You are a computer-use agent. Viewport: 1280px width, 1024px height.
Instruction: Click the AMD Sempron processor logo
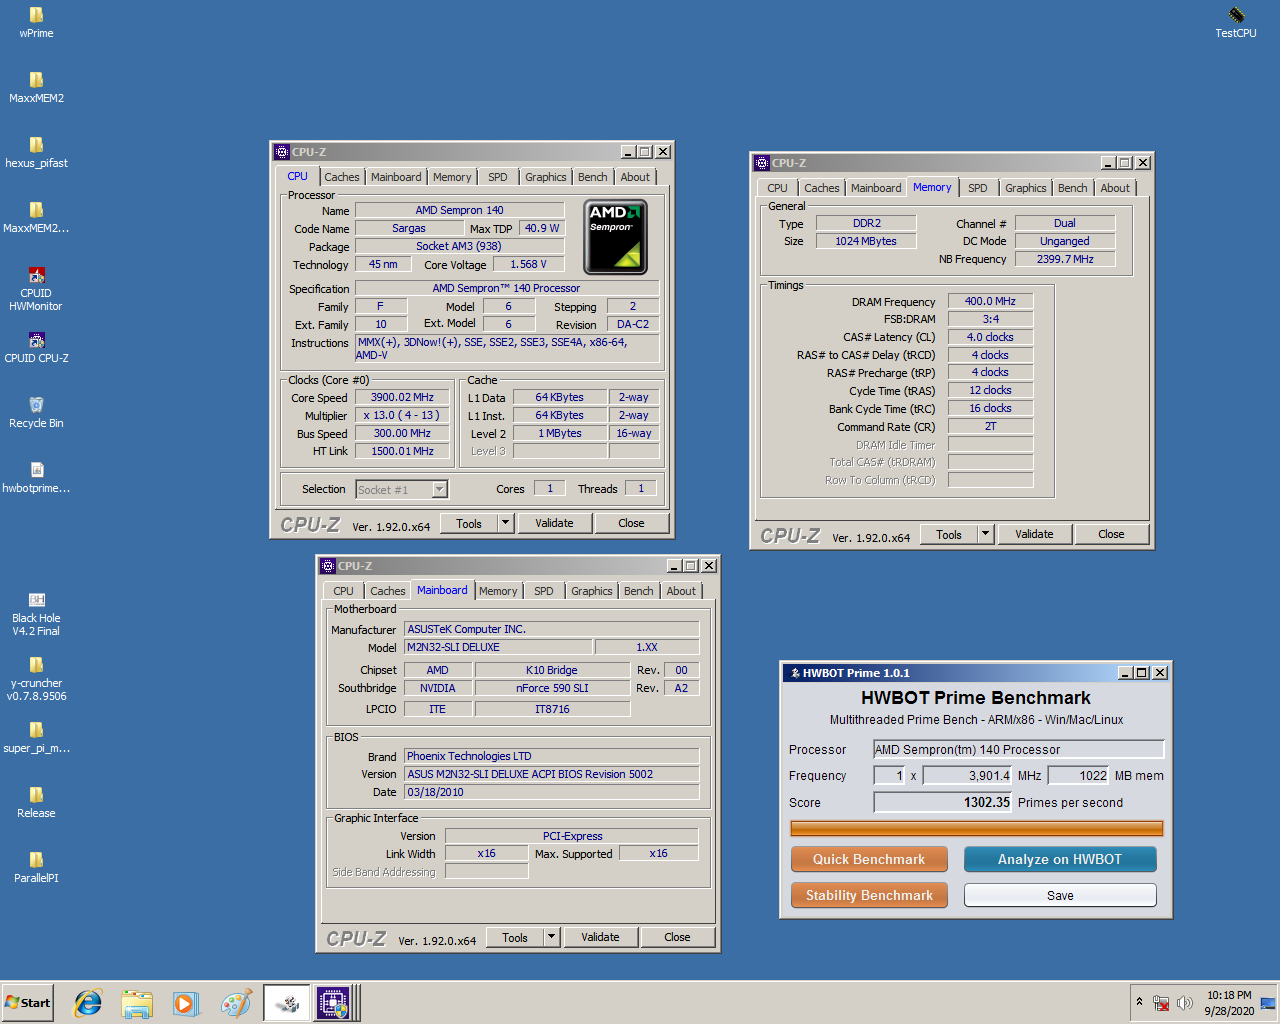tap(615, 237)
